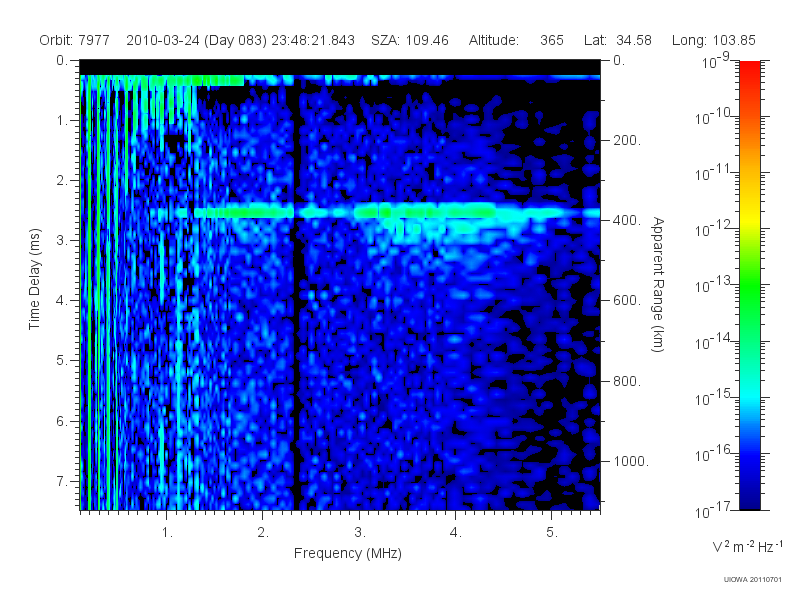The width and height of the screenshot is (800, 600).
Task: Click the altitude value '365'
Action: (x=552, y=40)
